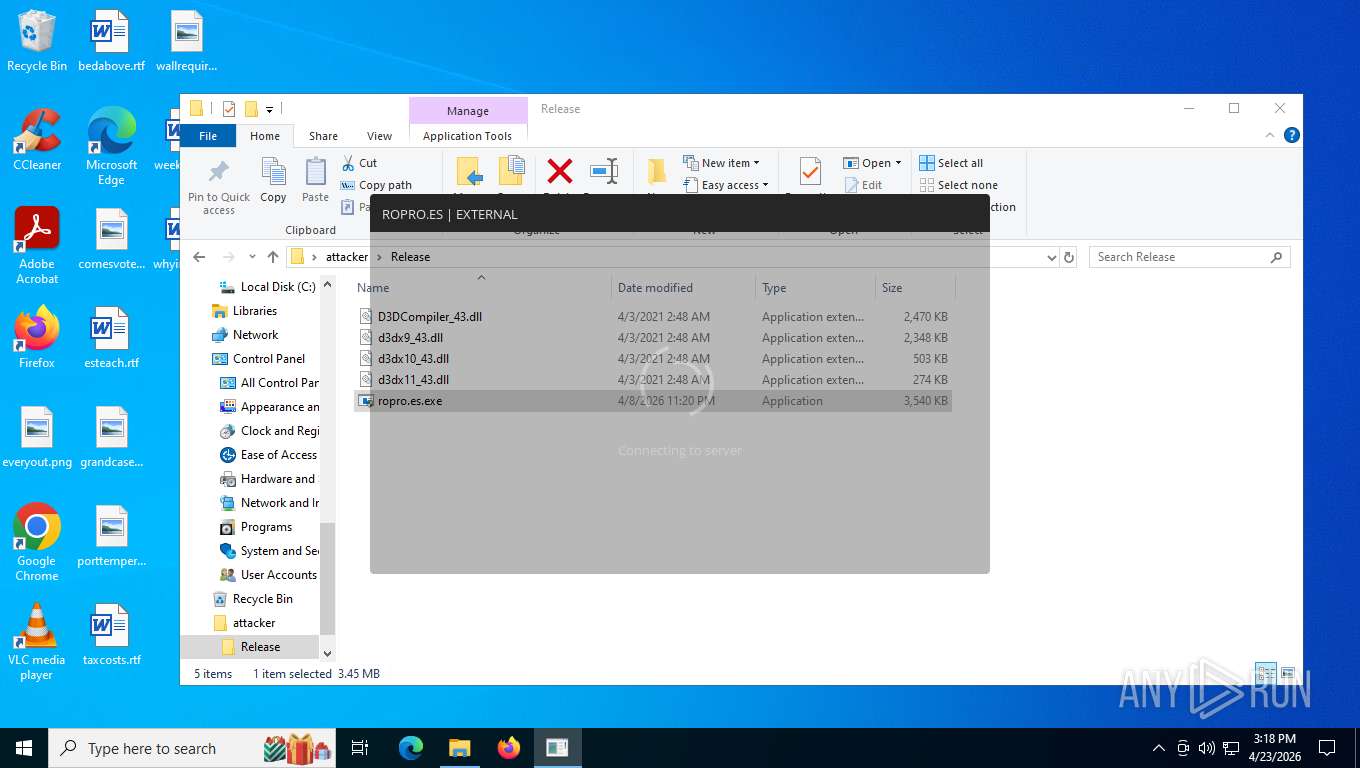Click the New folder icon
Screen dimensions: 1360x768
[657, 172]
